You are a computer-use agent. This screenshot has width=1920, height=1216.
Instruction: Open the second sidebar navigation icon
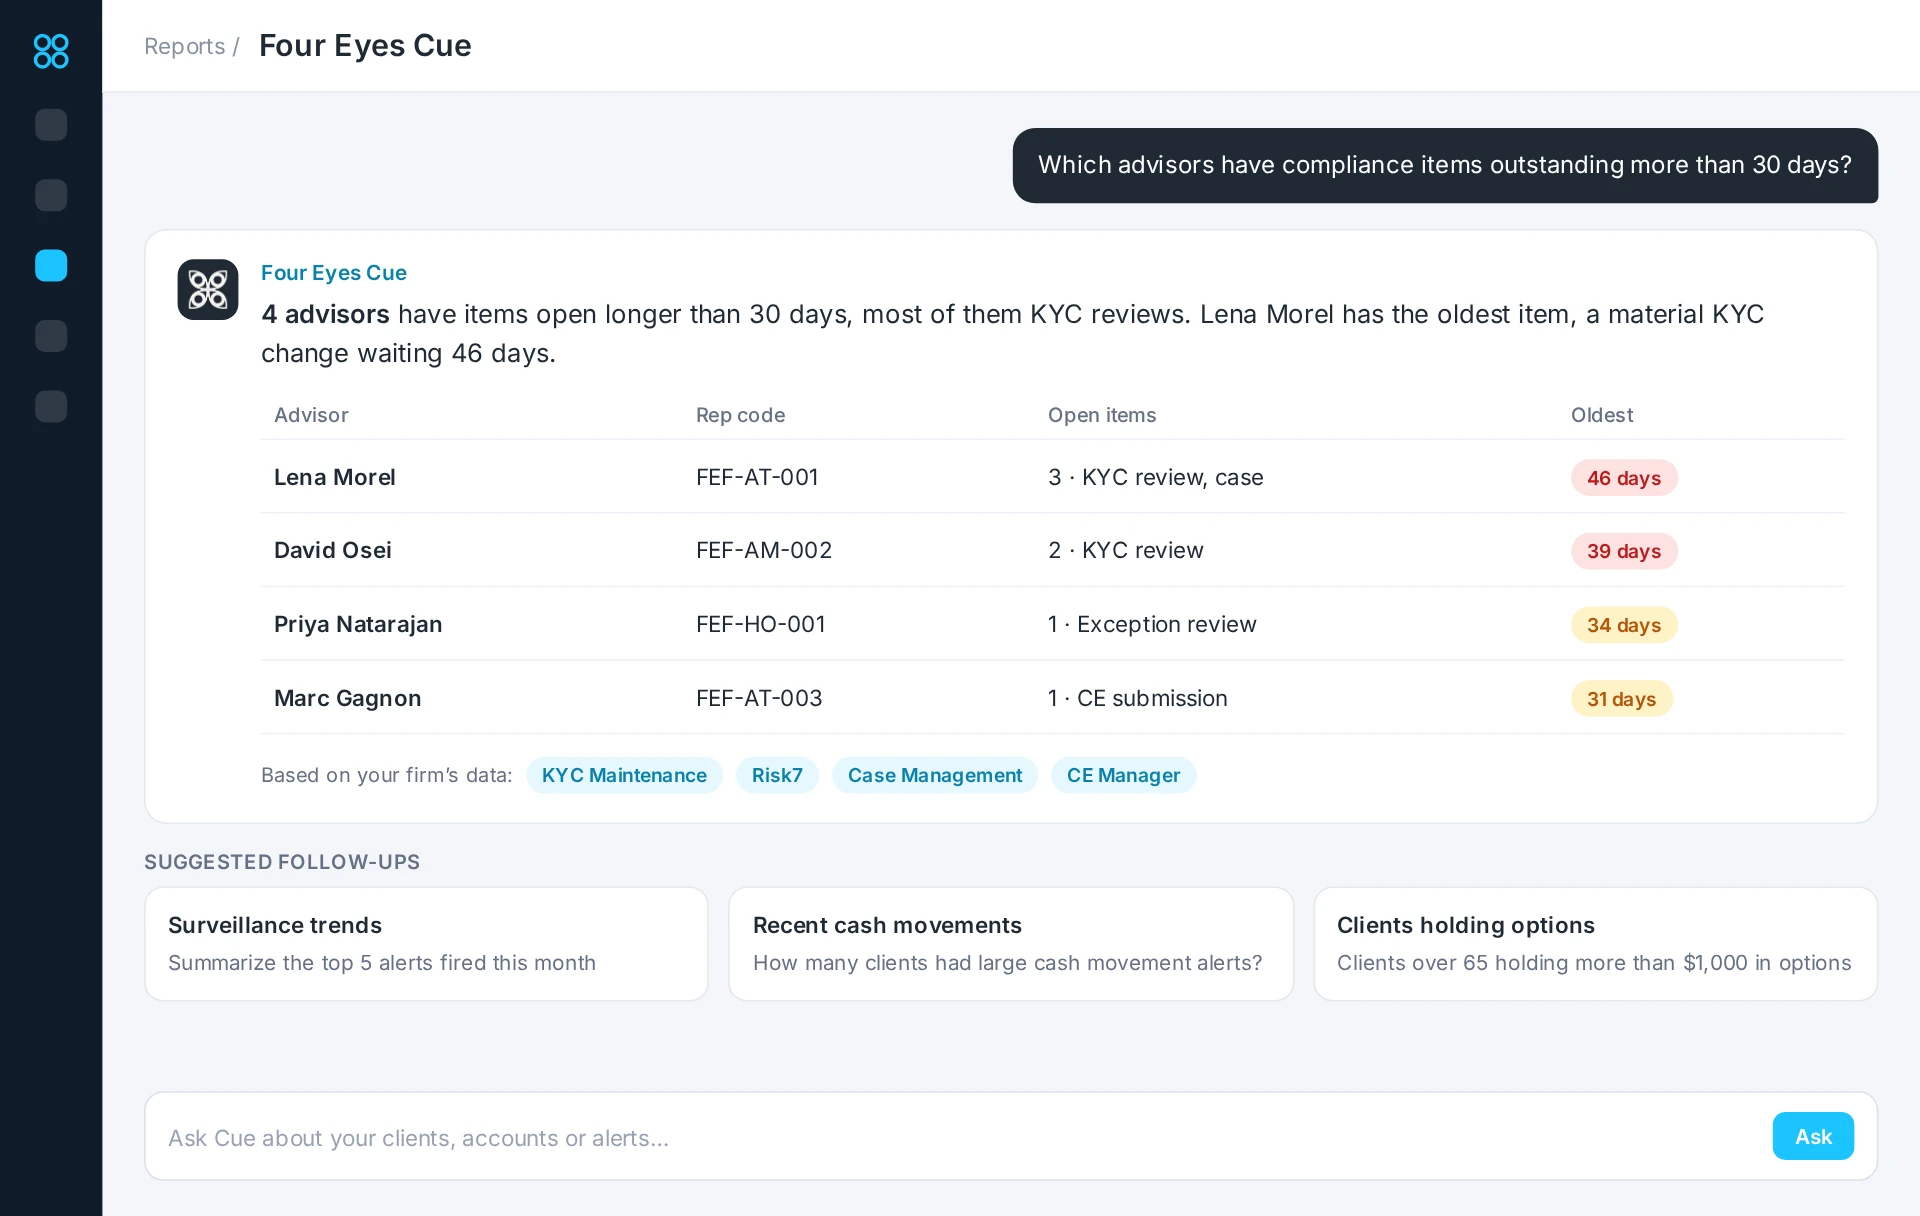tap(51, 195)
